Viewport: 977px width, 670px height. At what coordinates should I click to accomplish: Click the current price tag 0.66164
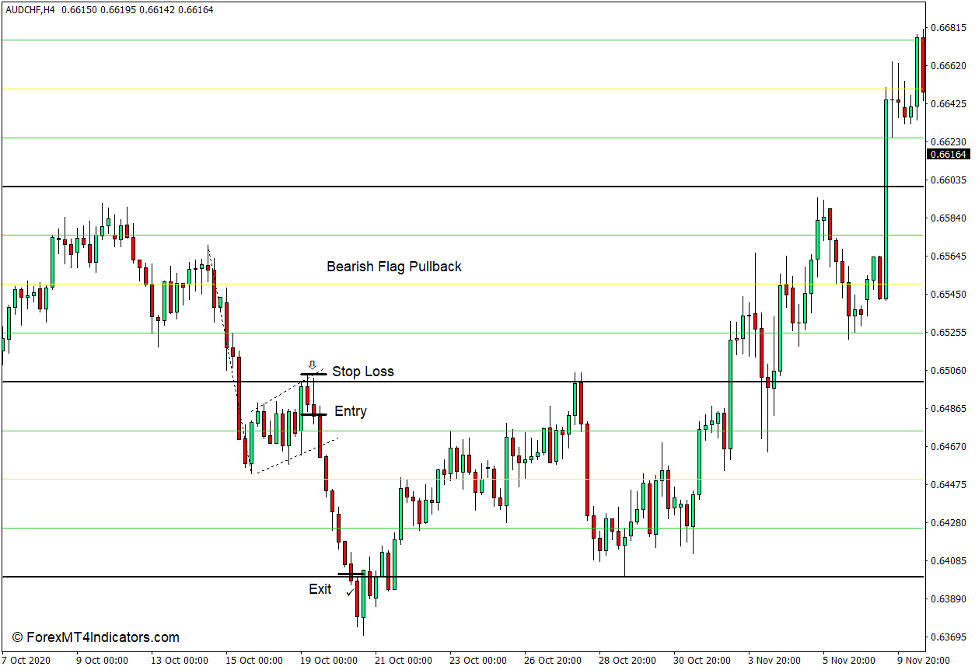[947, 155]
